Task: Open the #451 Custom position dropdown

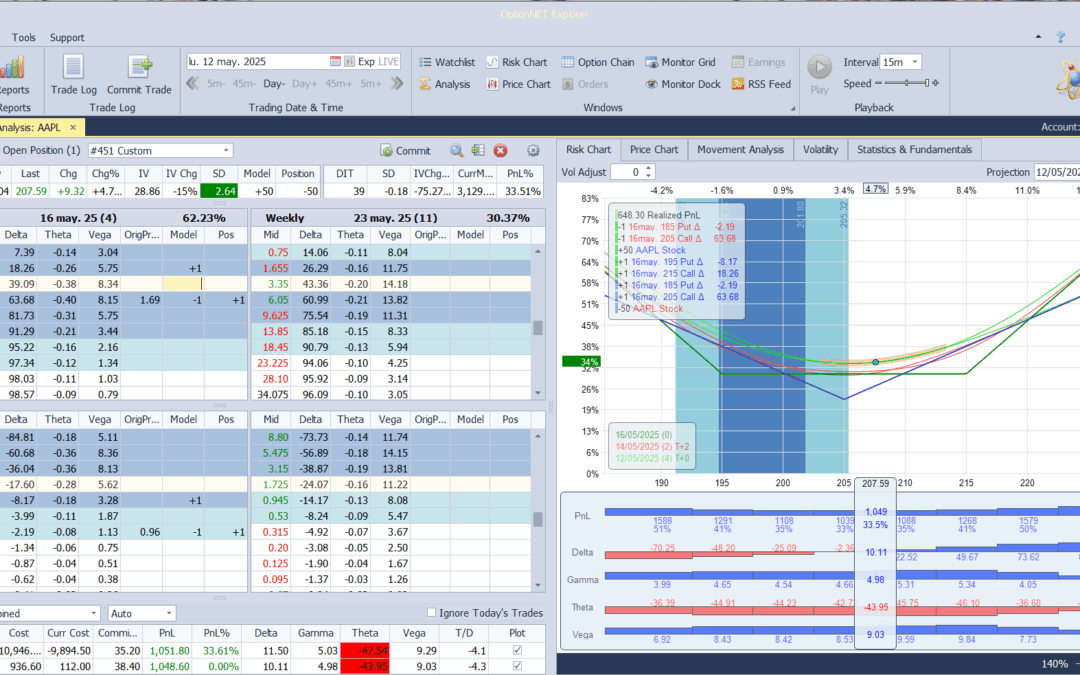Action: click(226, 150)
